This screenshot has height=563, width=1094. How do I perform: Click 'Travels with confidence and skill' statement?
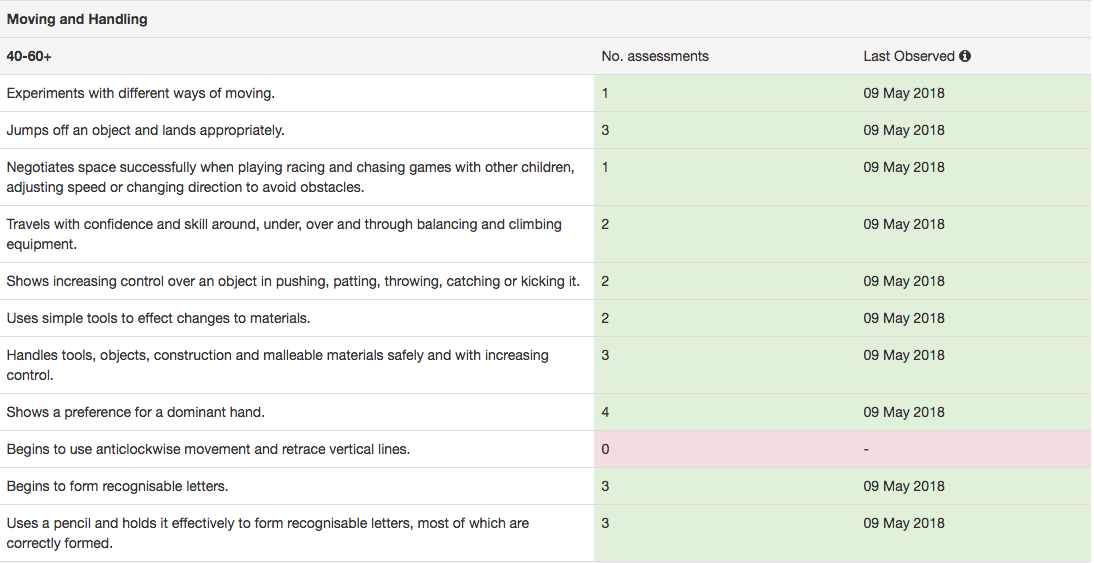tap(284, 234)
